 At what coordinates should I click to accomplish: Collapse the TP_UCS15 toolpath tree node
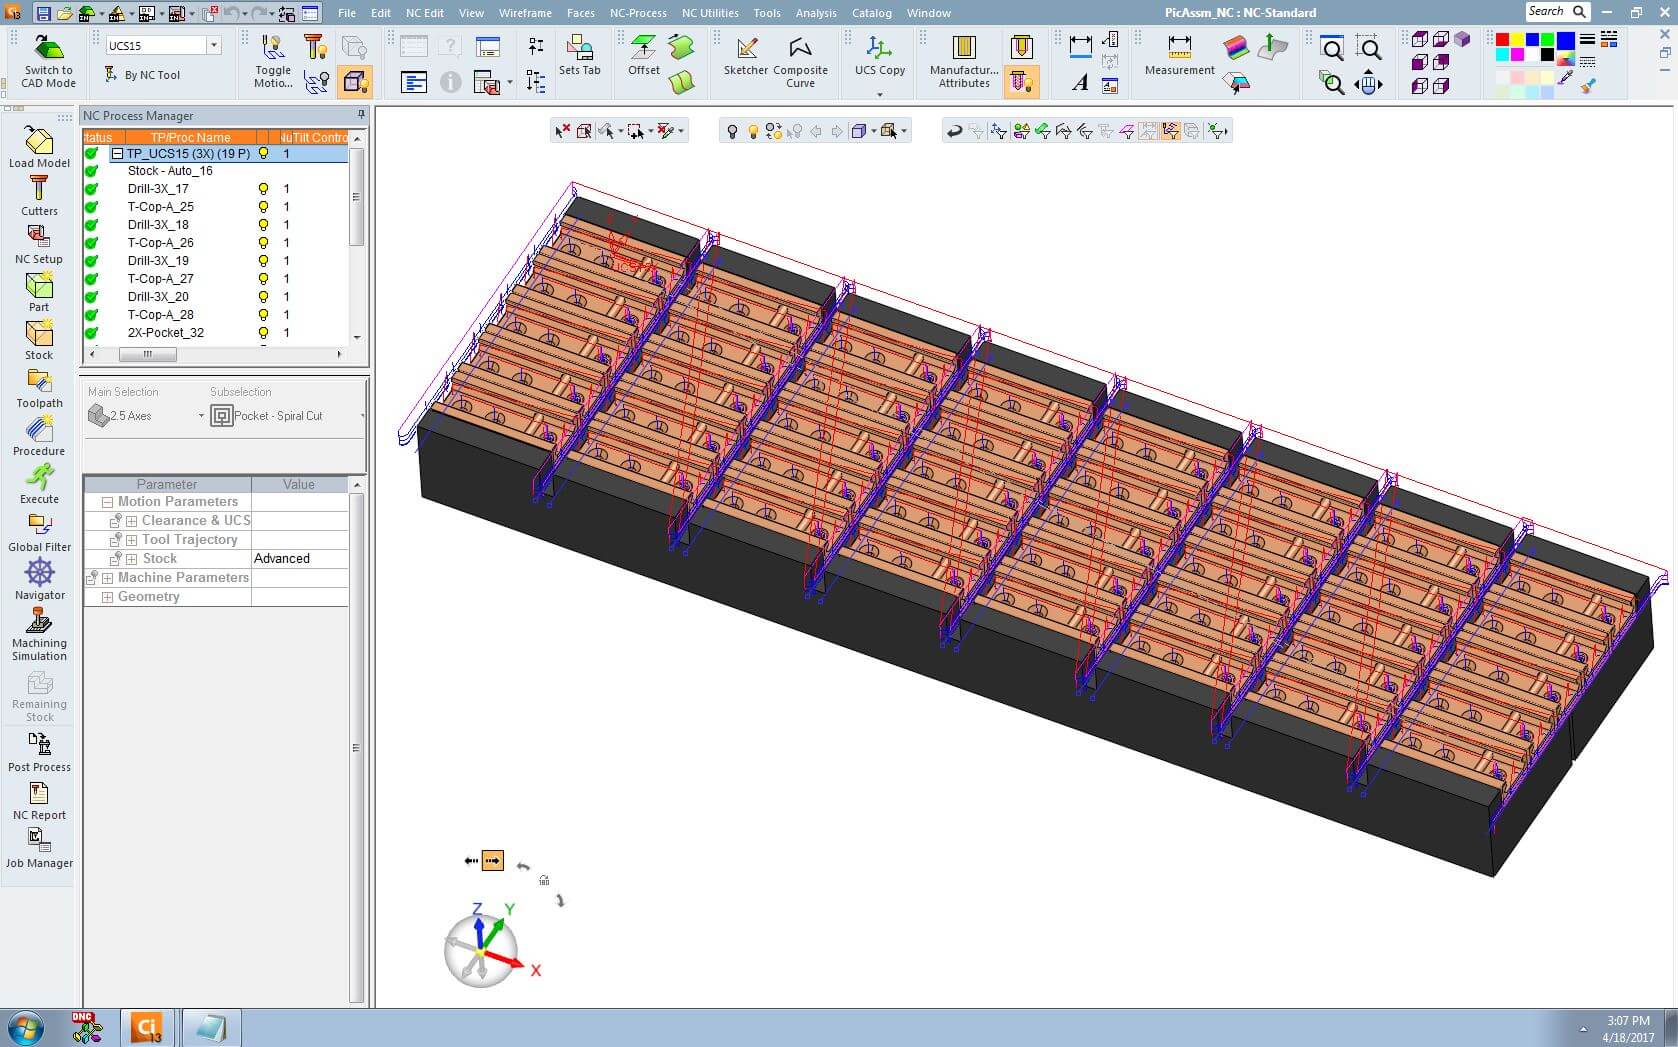tap(117, 154)
